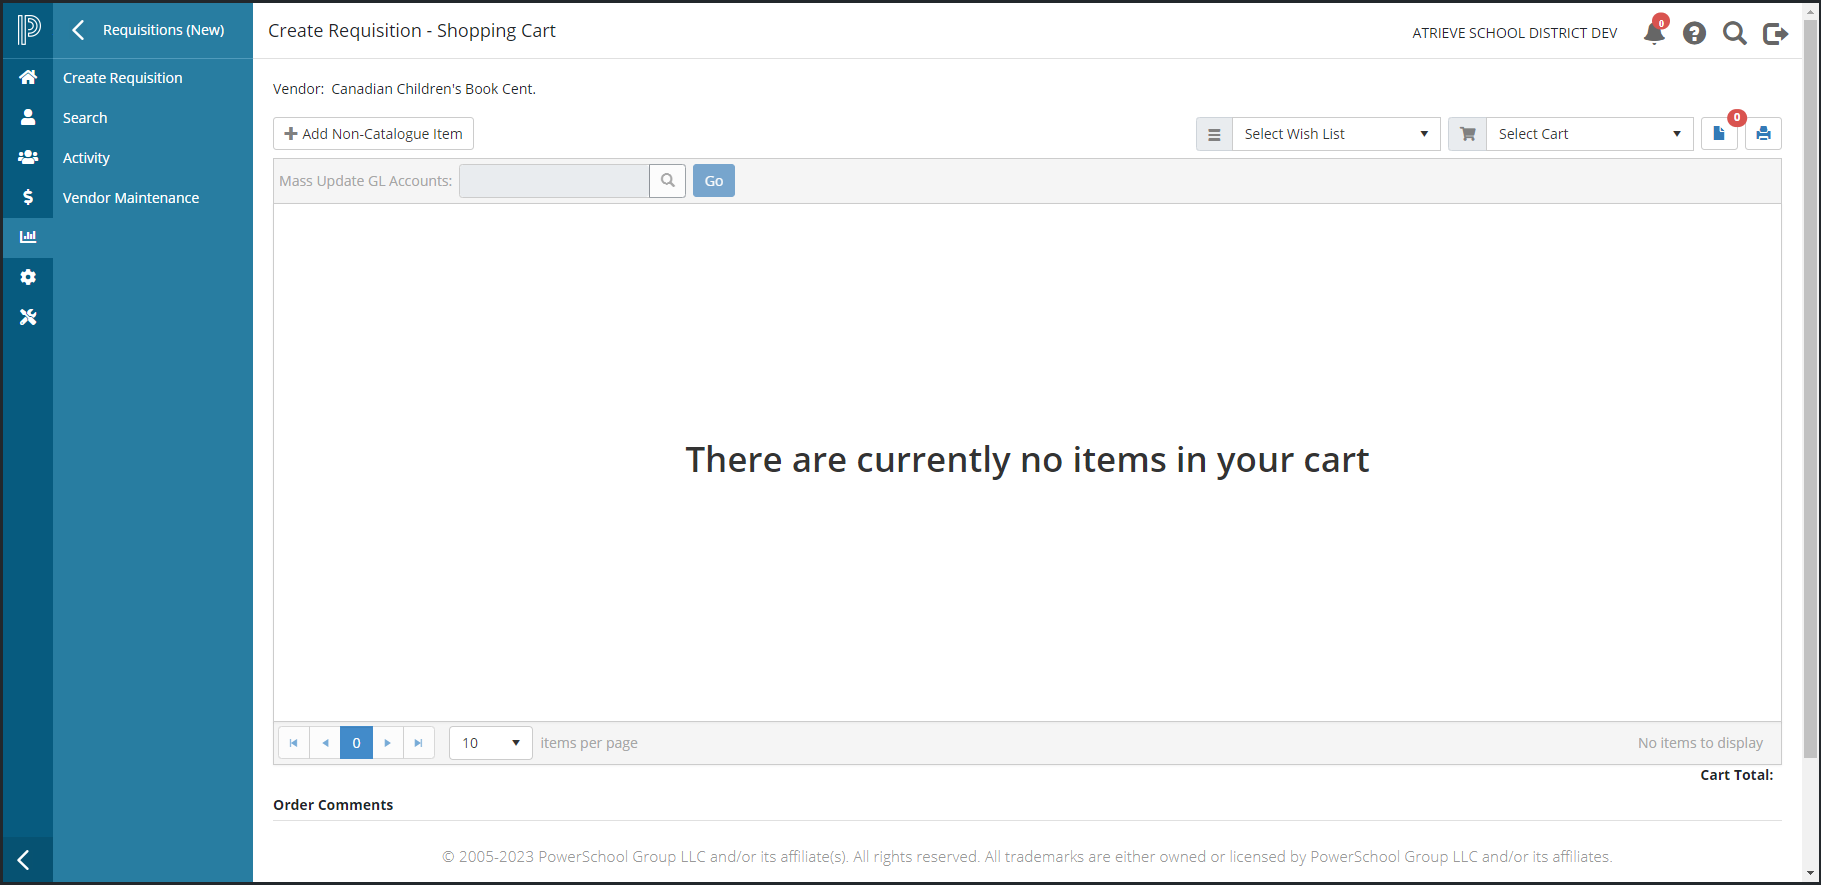Screen dimensions: 1821x885
Task: Open the items per page dropdown
Action: tap(490, 743)
